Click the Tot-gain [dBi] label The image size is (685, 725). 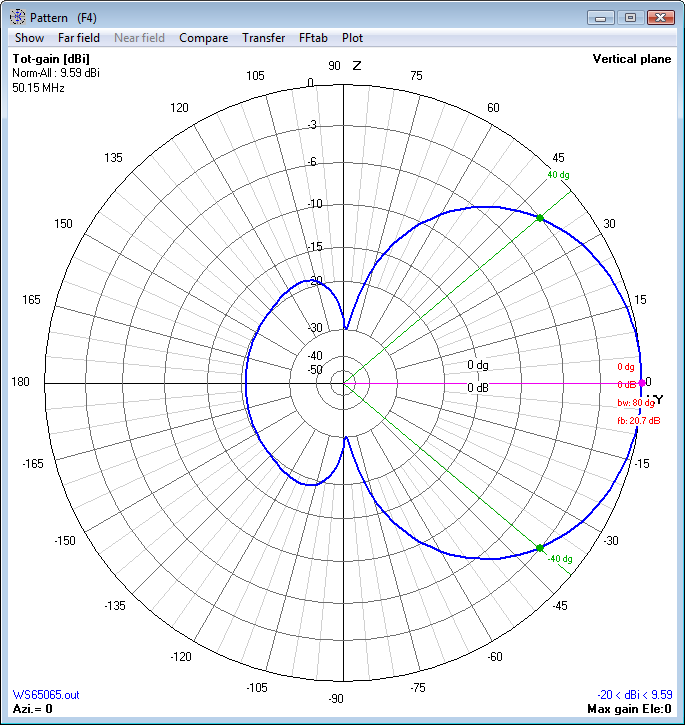click(x=51, y=59)
